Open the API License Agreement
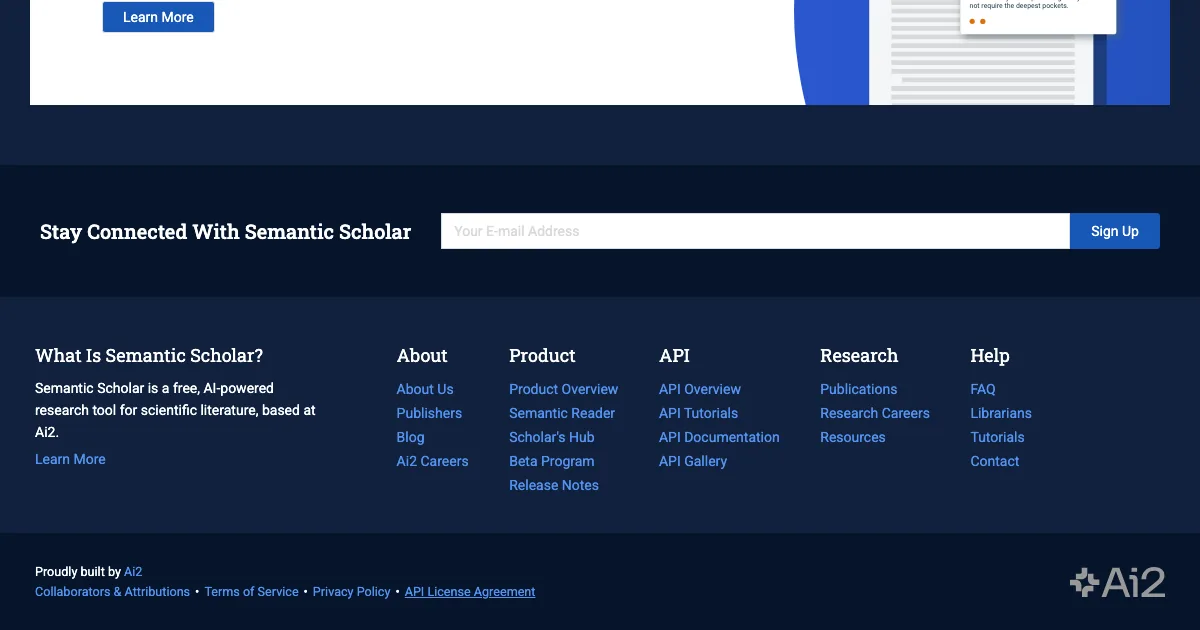 tap(470, 592)
